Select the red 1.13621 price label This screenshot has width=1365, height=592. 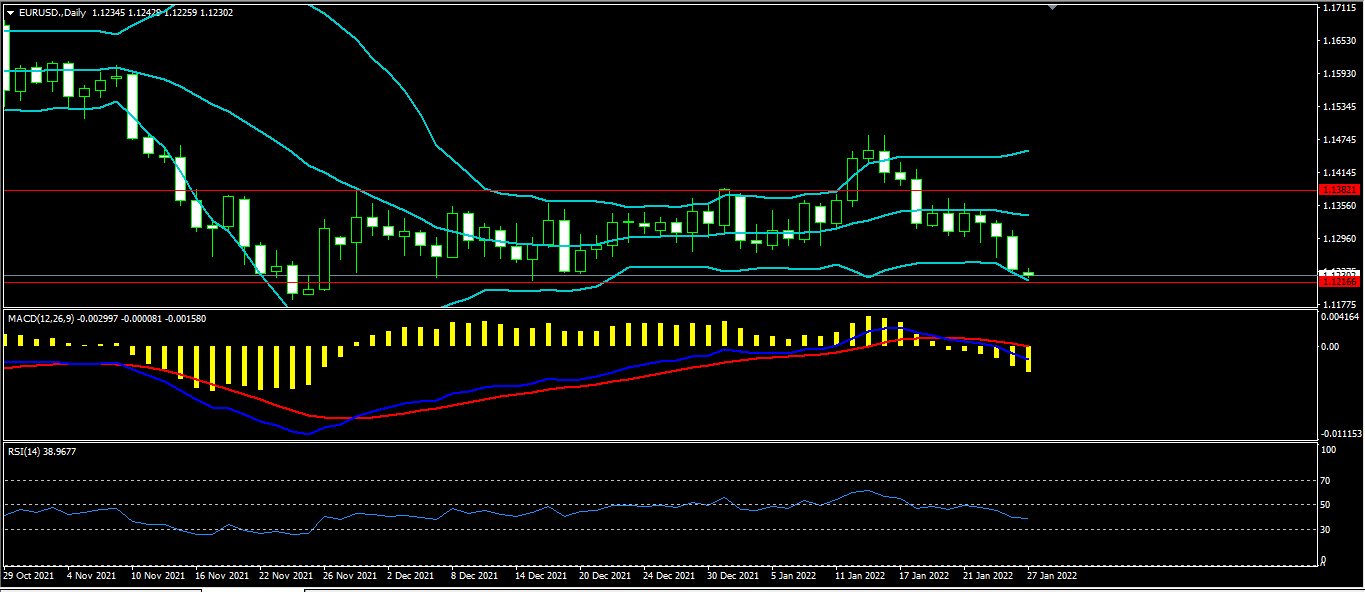(1338, 189)
